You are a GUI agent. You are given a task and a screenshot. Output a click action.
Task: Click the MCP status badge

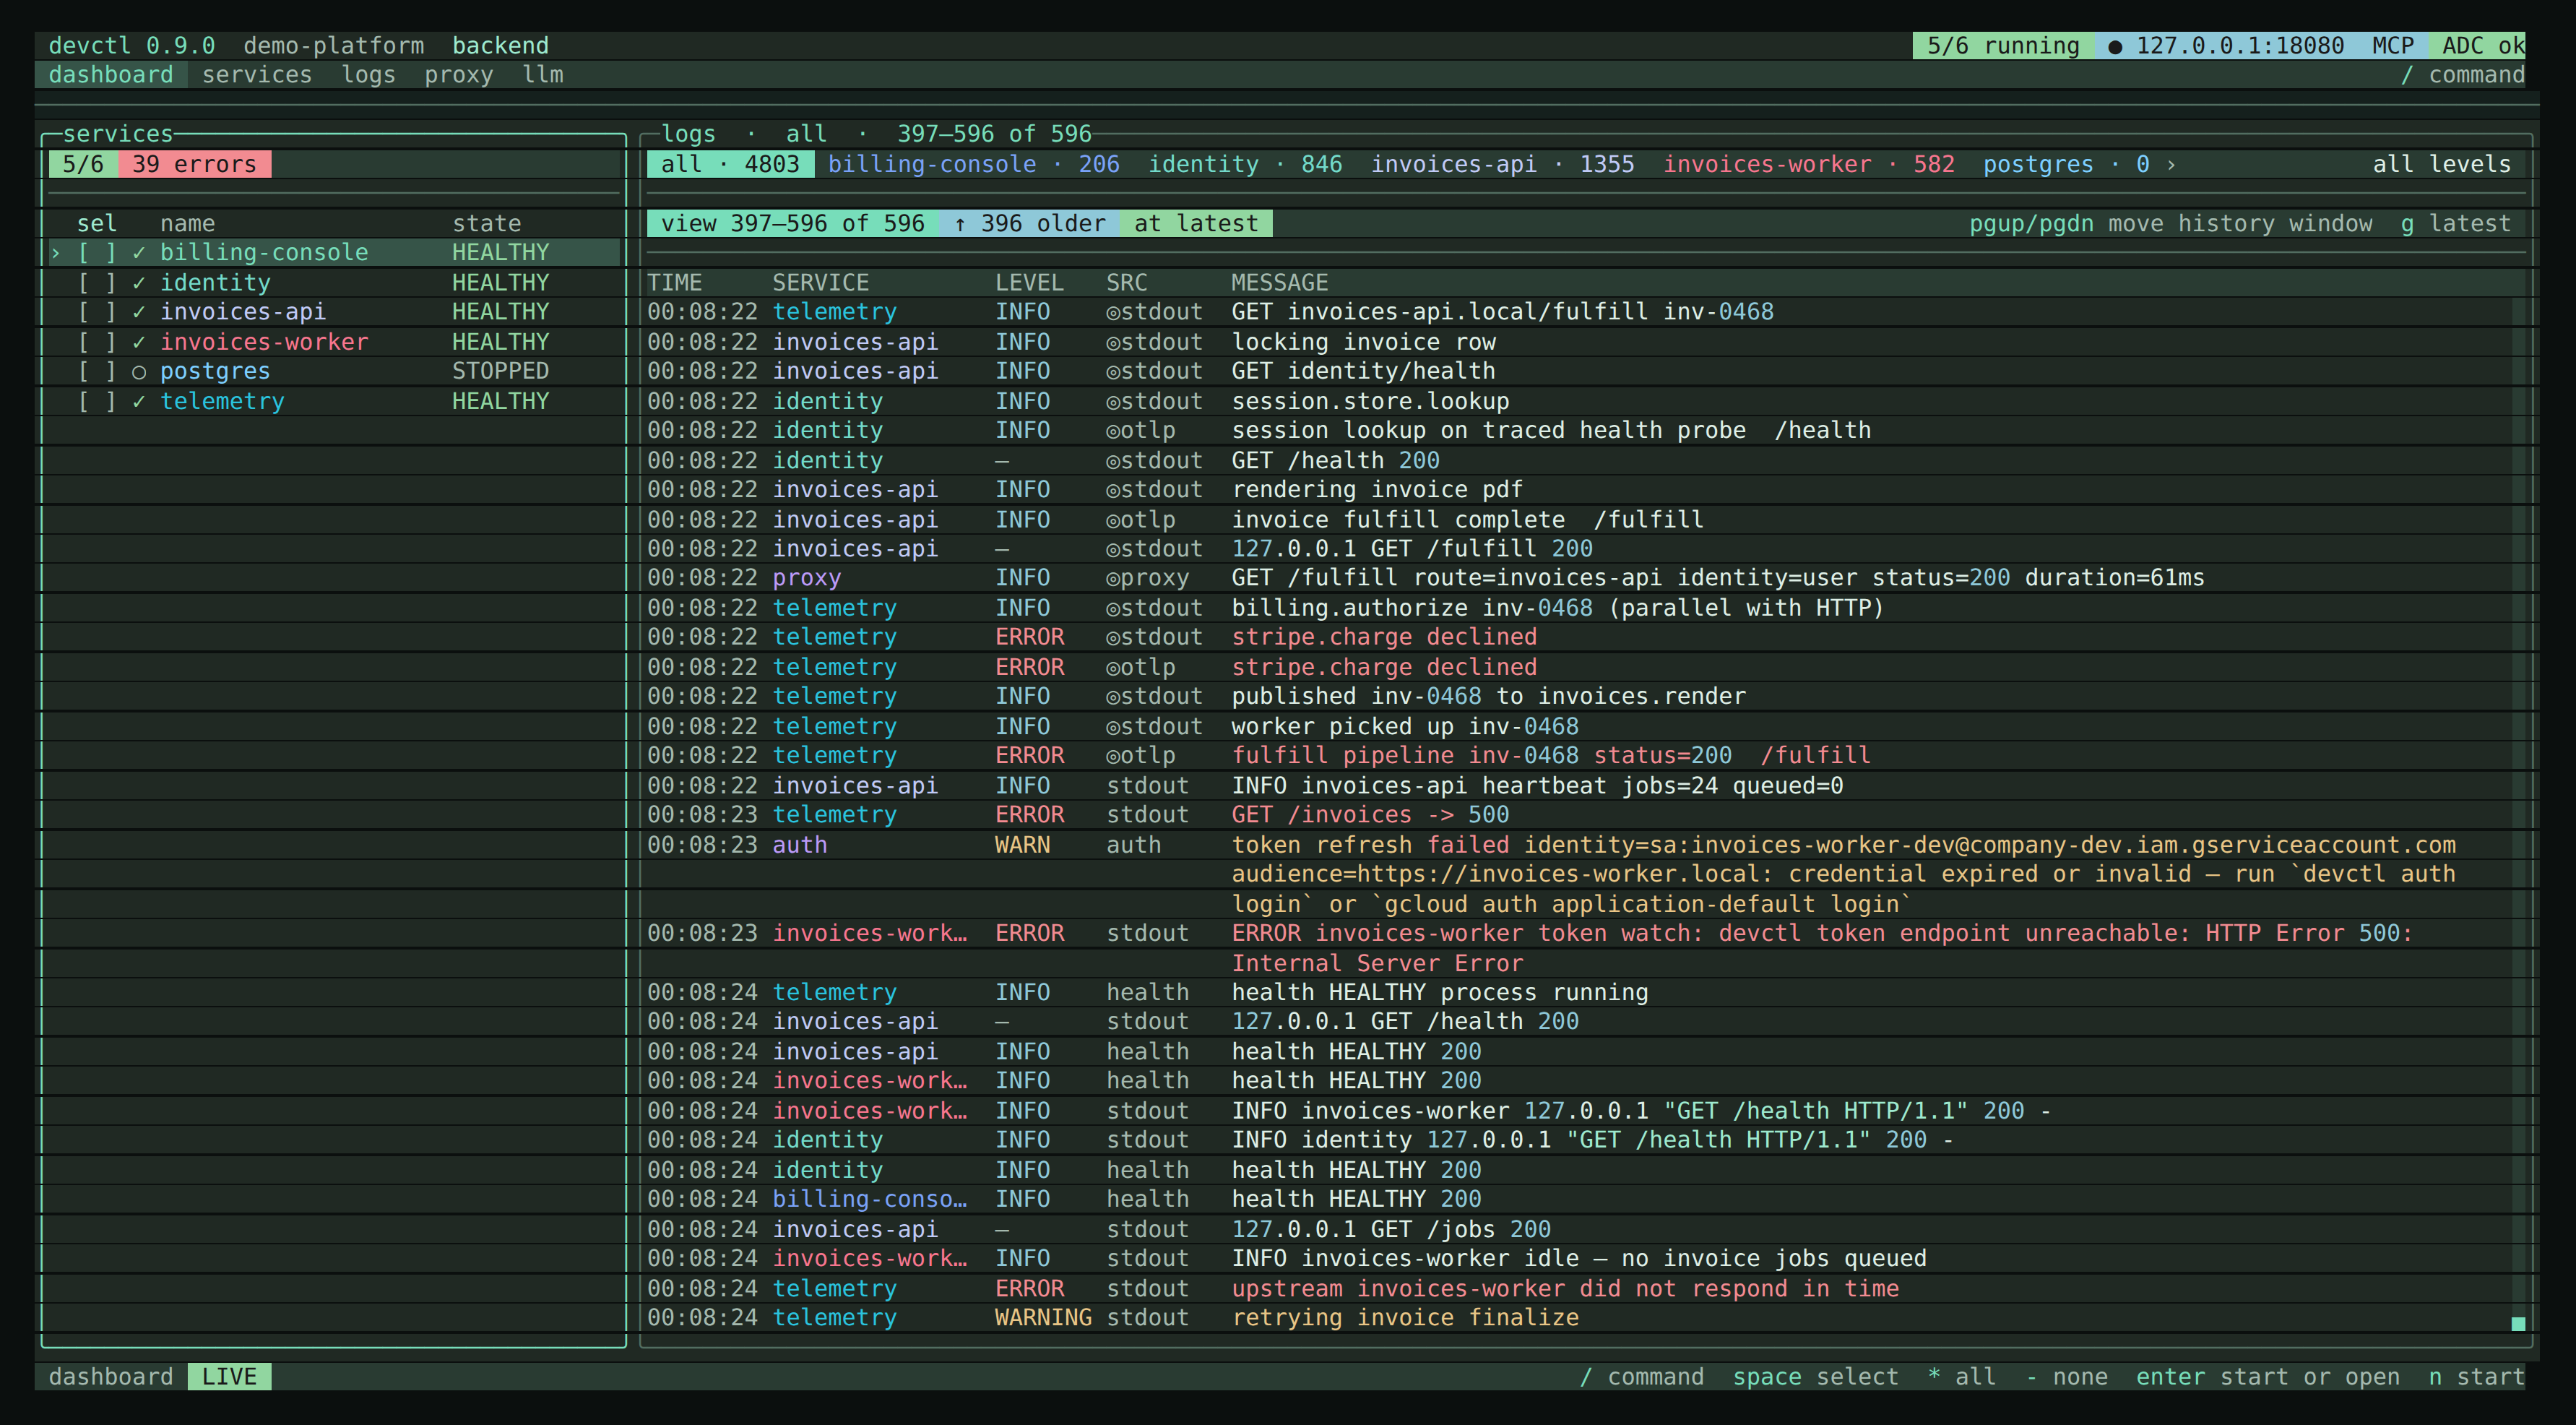(2393, 46)
